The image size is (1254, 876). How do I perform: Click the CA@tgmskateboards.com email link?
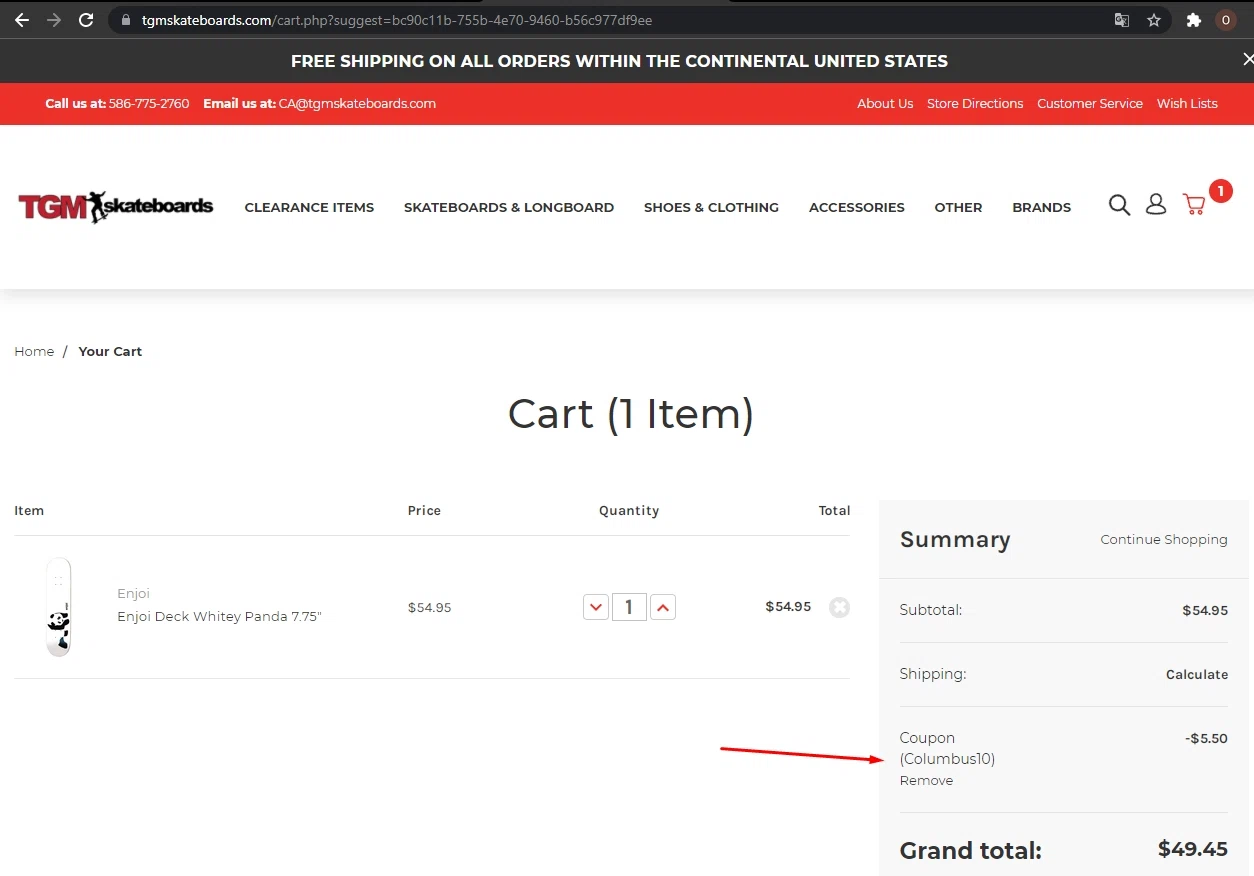point(358,103)
